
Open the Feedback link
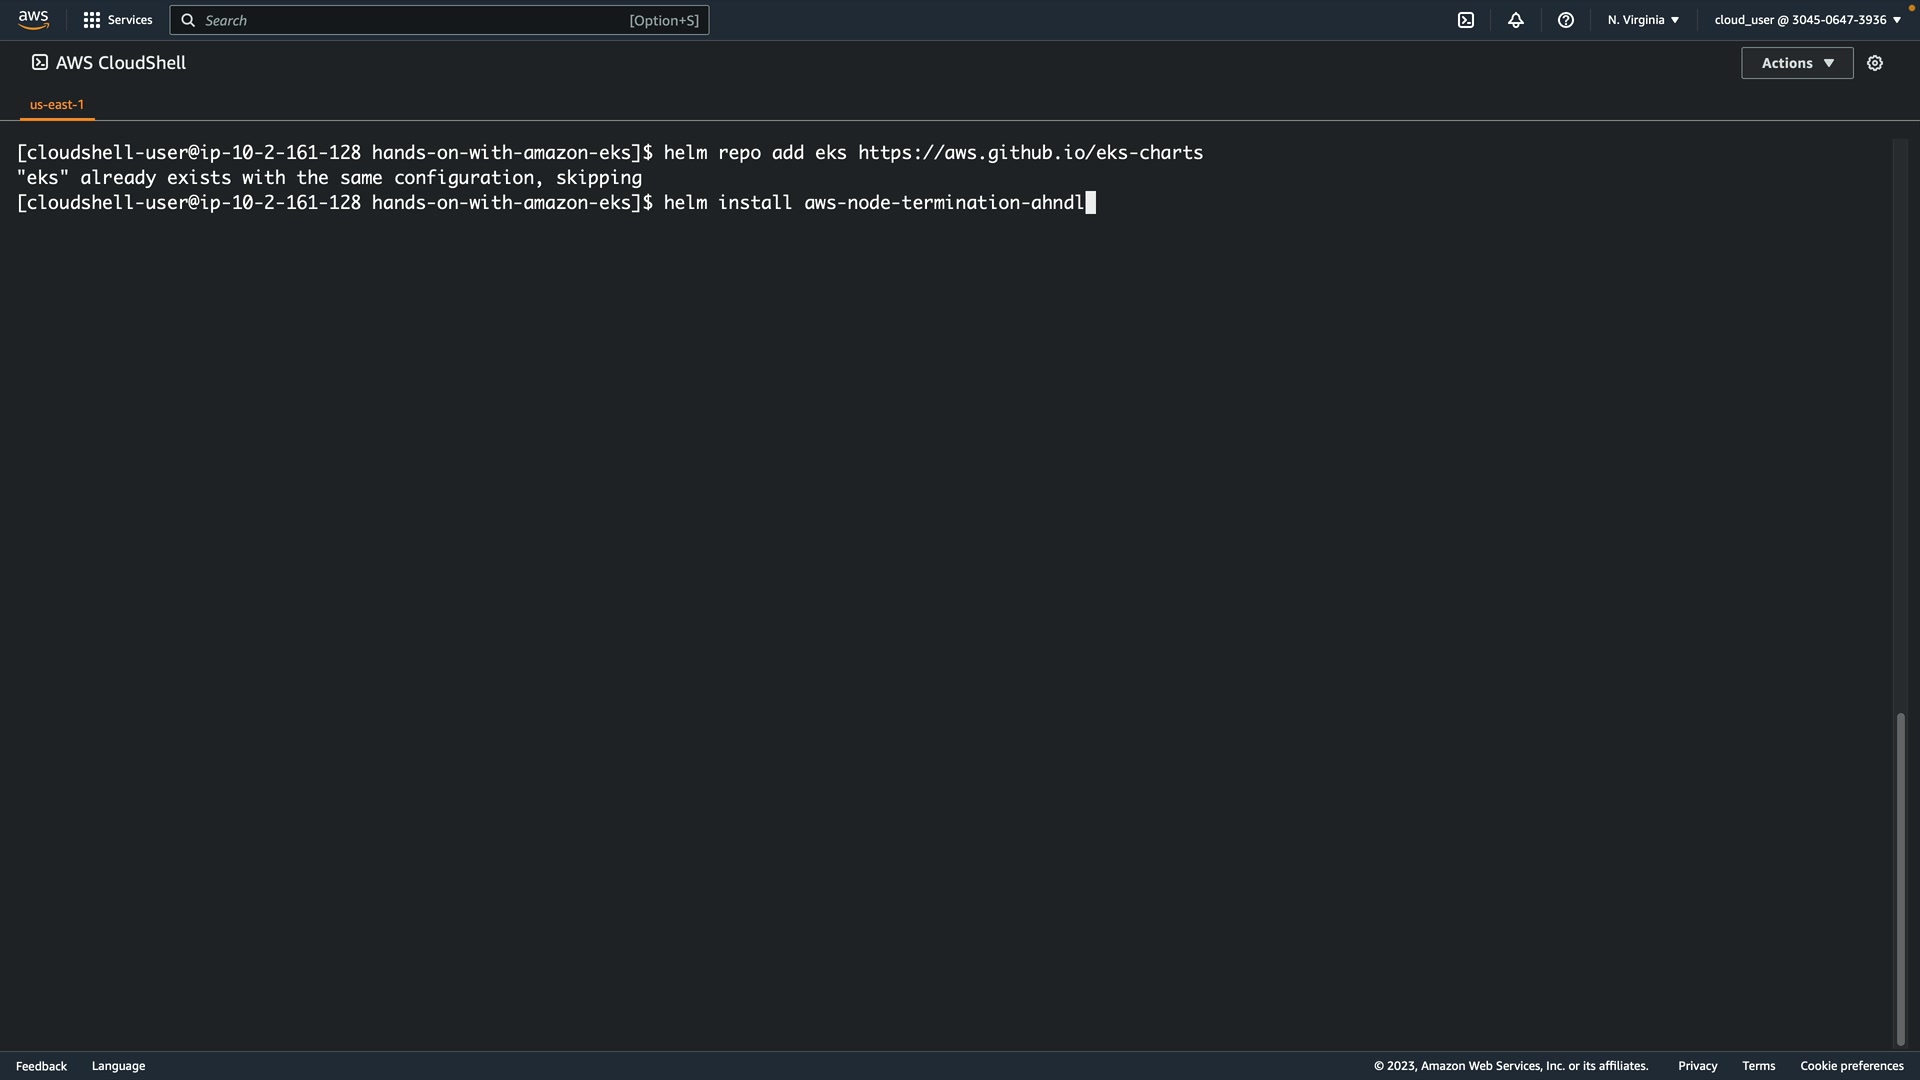point(41,1066)
